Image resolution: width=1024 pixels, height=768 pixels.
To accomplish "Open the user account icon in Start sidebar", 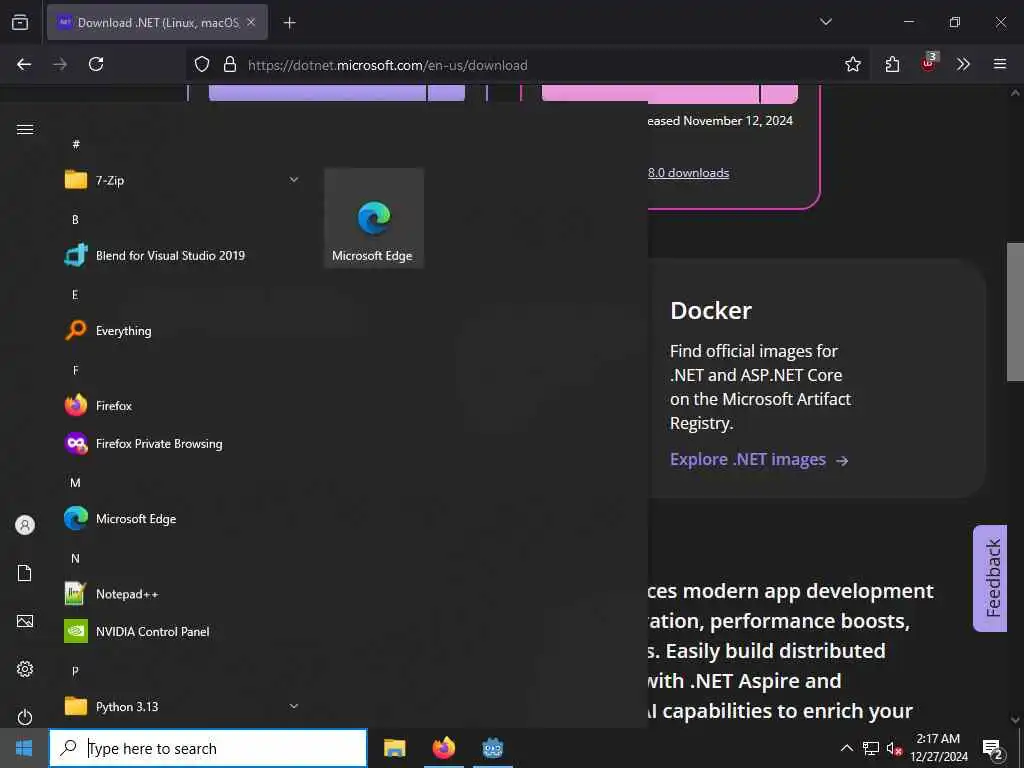I will [x=25, y=525].
